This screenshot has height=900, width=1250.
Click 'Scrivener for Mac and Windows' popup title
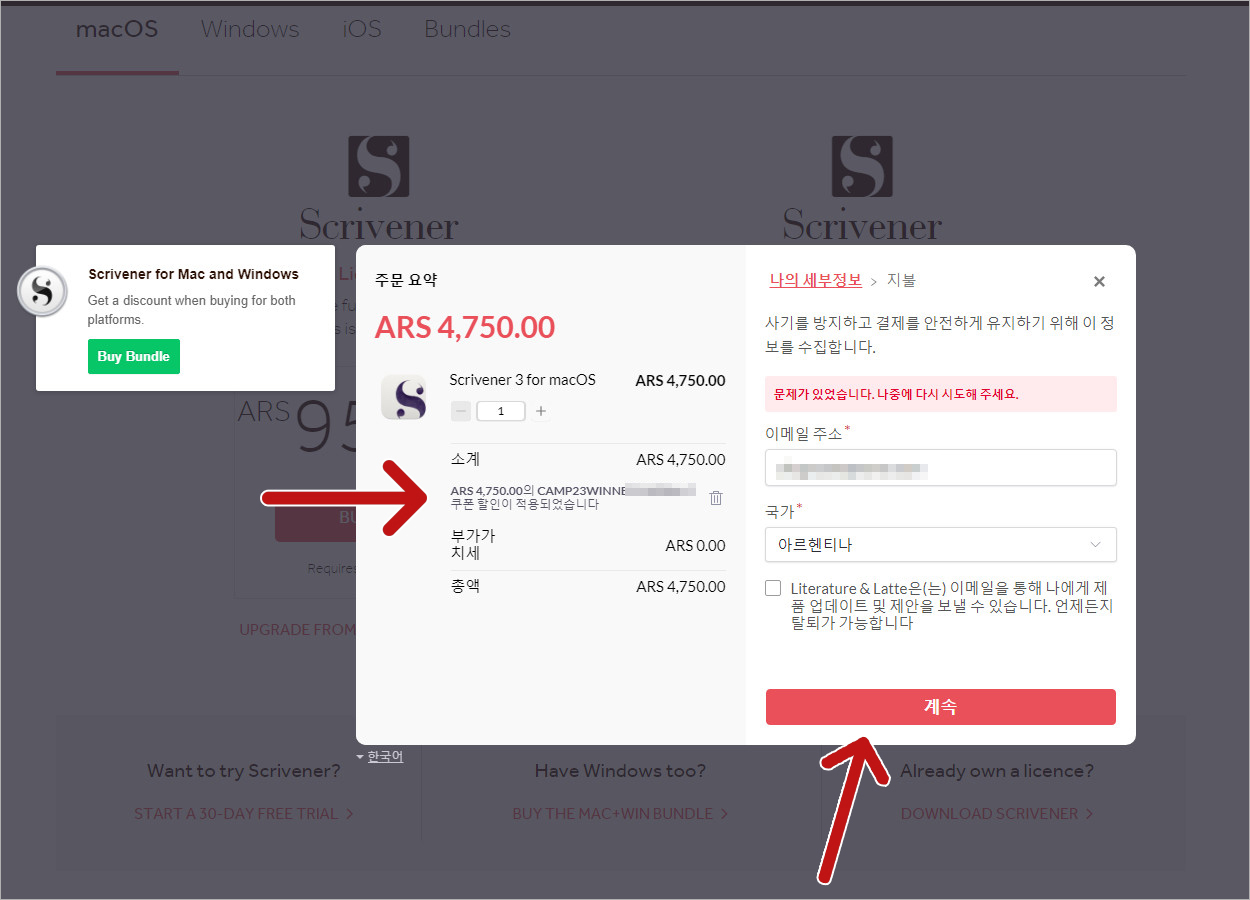point(193,274)
